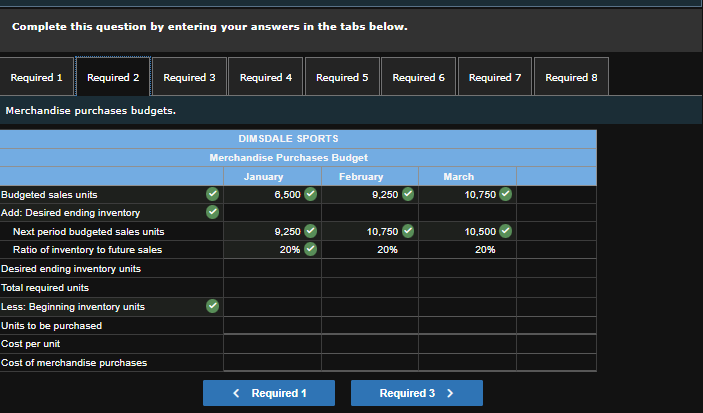
Task: Select the Required 2 tab
Action: point(113,77)
